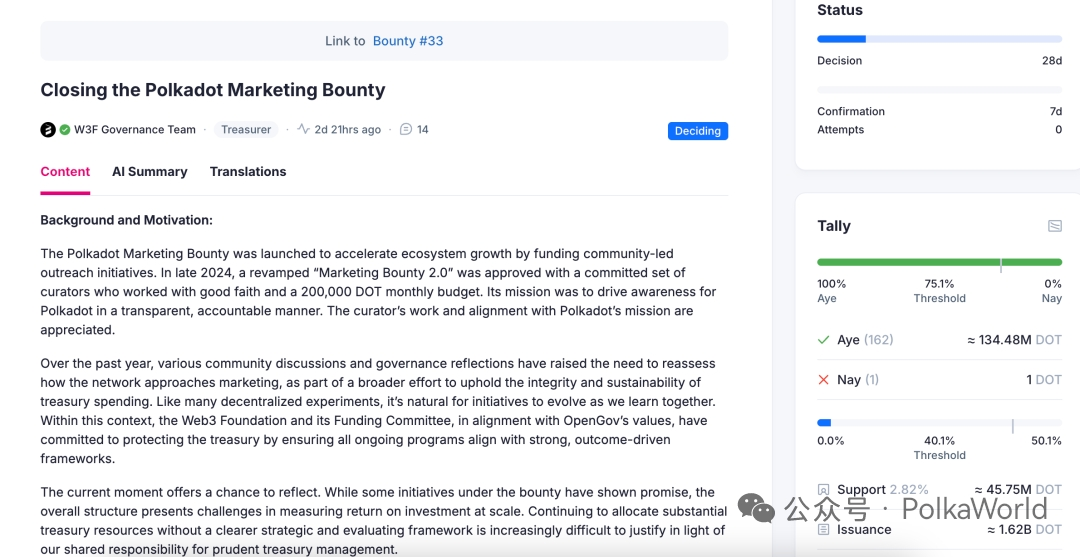The height and width of the screenshot is (557, 1080).
Task: Select the Content tab
Action: coord(65,172)
